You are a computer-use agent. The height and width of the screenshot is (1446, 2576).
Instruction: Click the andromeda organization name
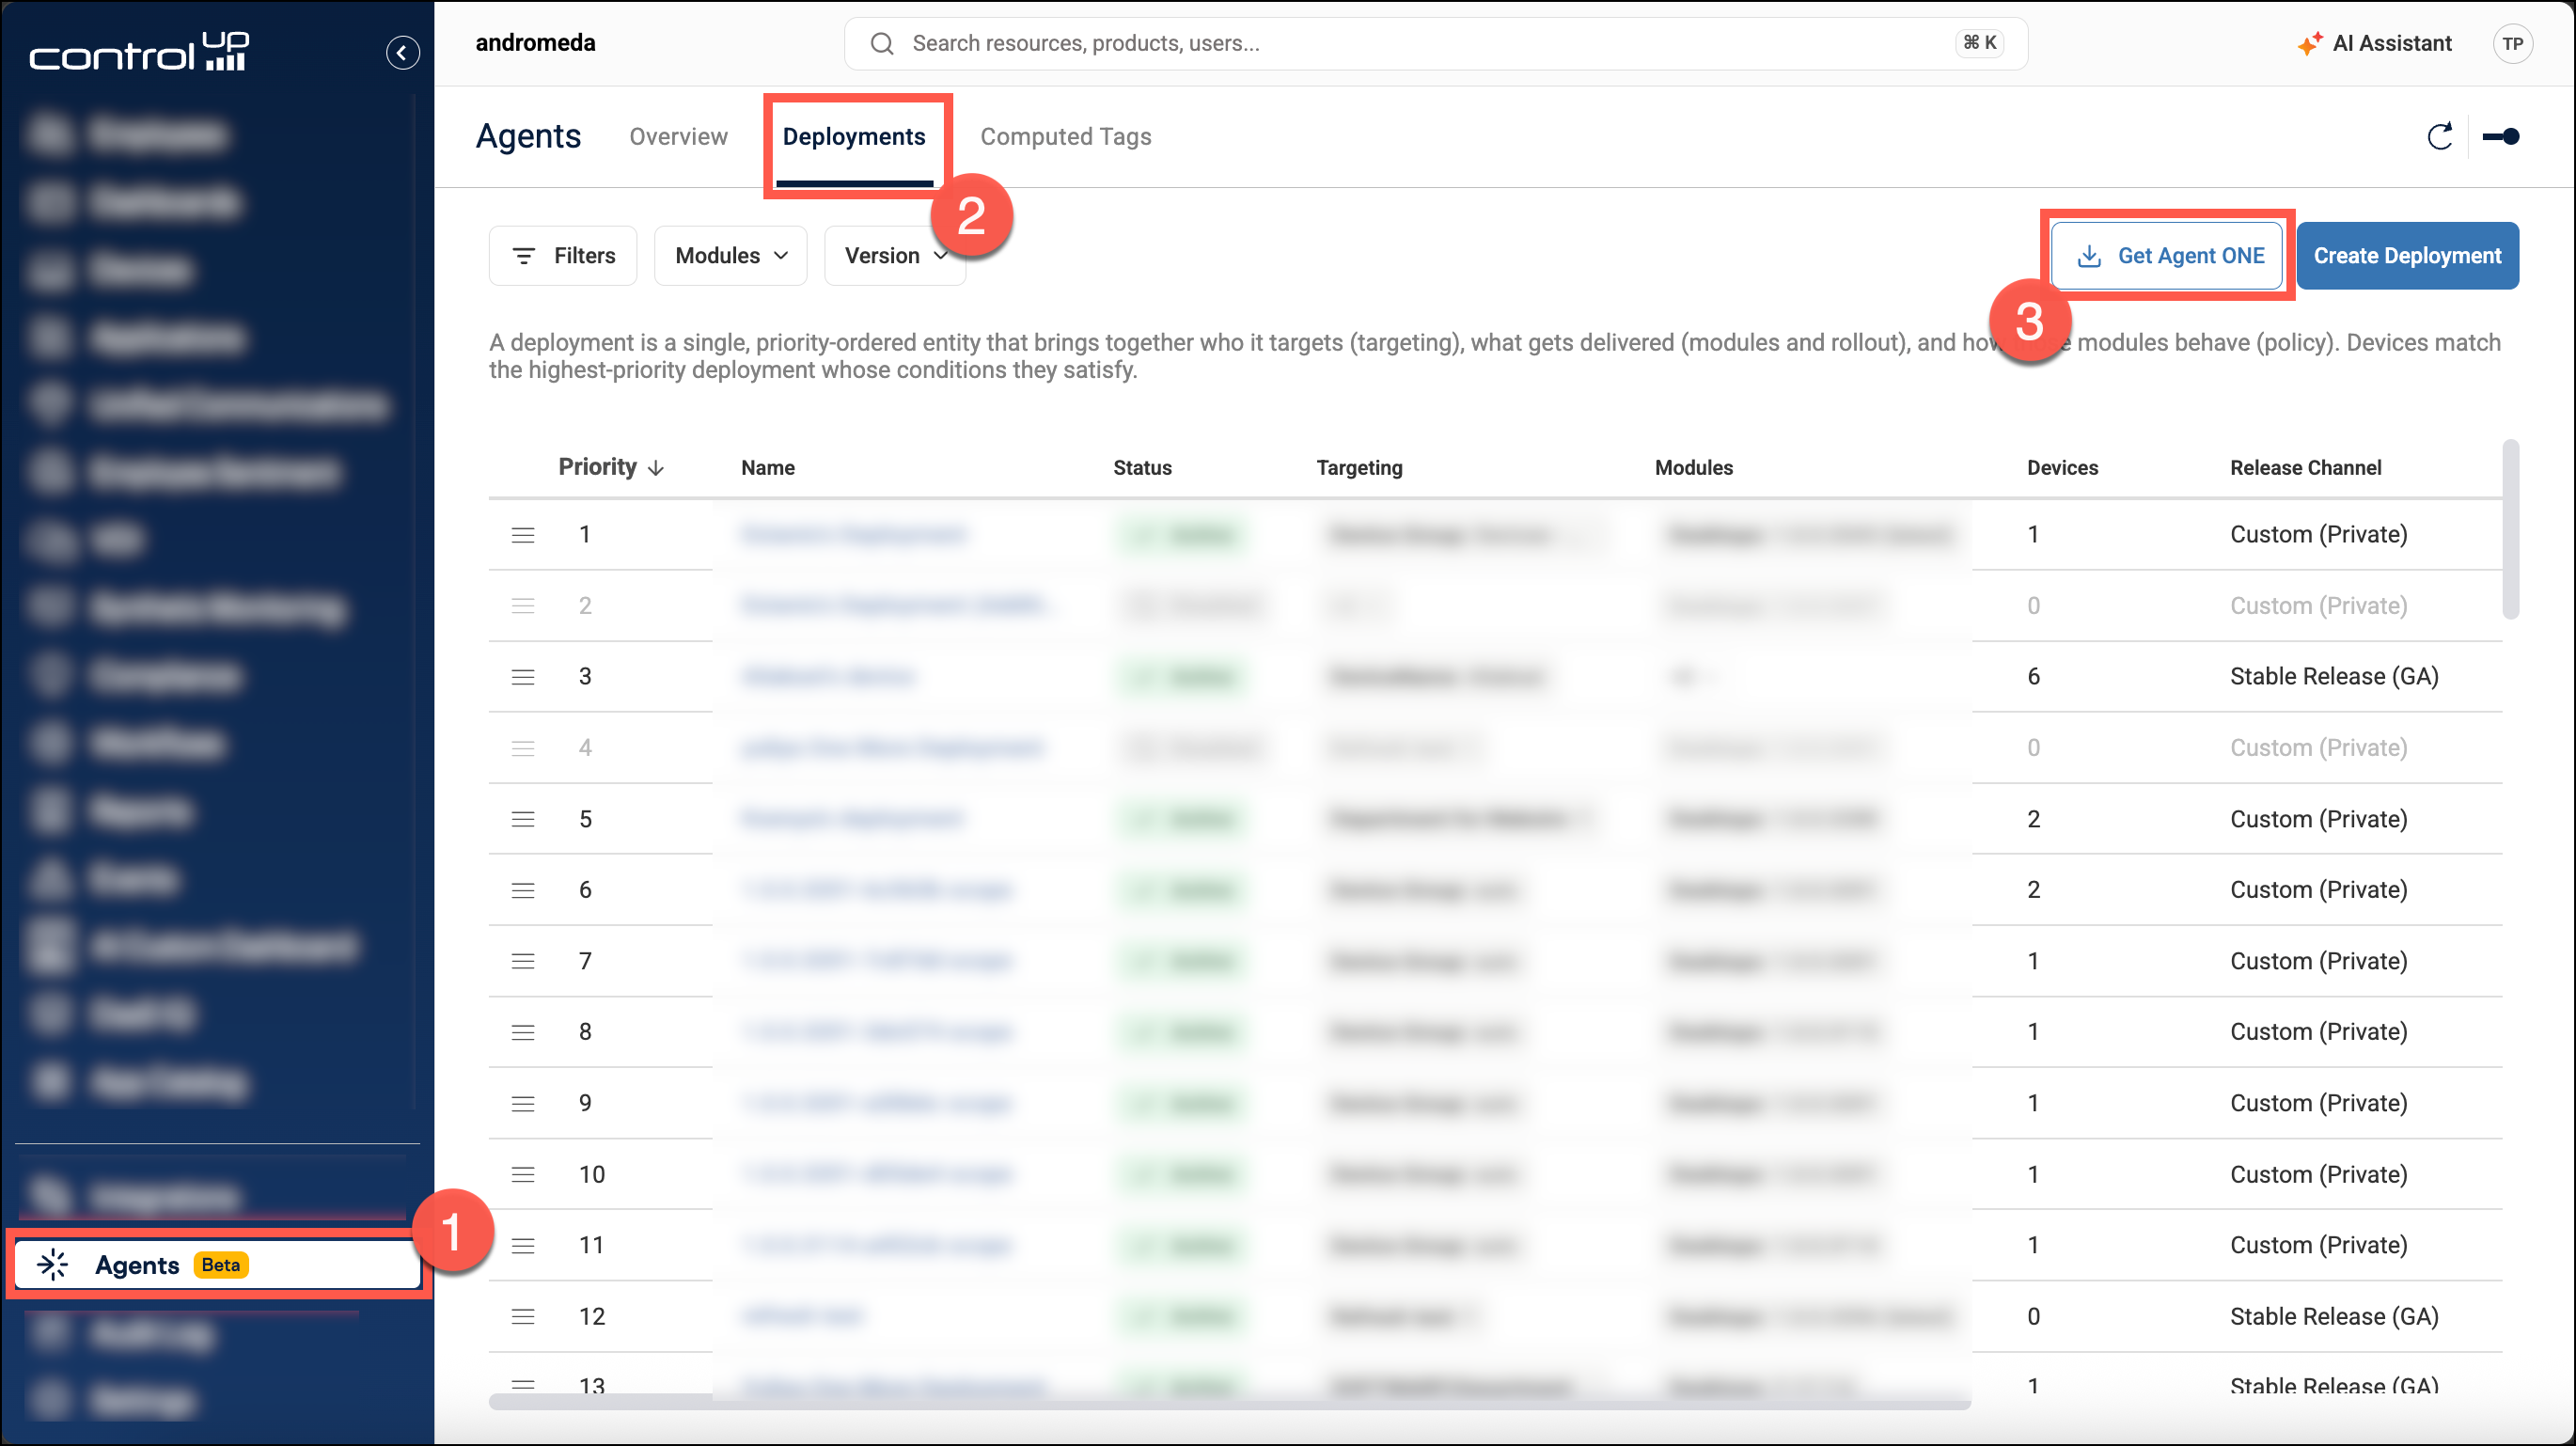point(535,43)
